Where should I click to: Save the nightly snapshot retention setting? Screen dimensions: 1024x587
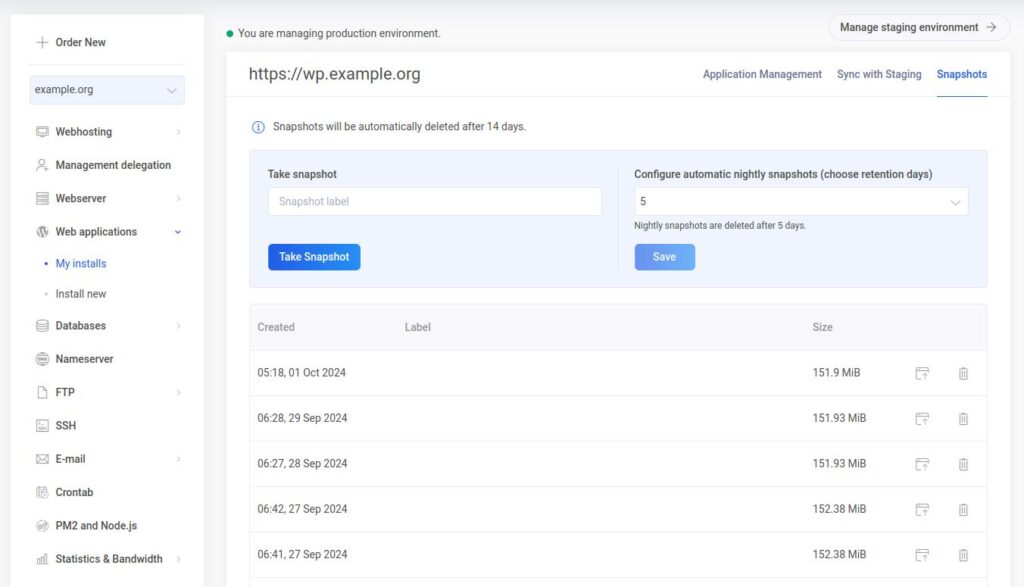pos(664,257)
